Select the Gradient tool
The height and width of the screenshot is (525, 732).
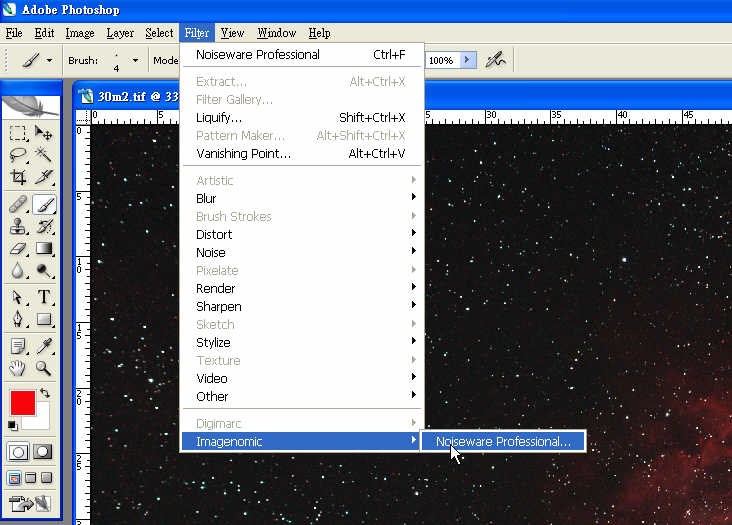(x=44, y=248)
